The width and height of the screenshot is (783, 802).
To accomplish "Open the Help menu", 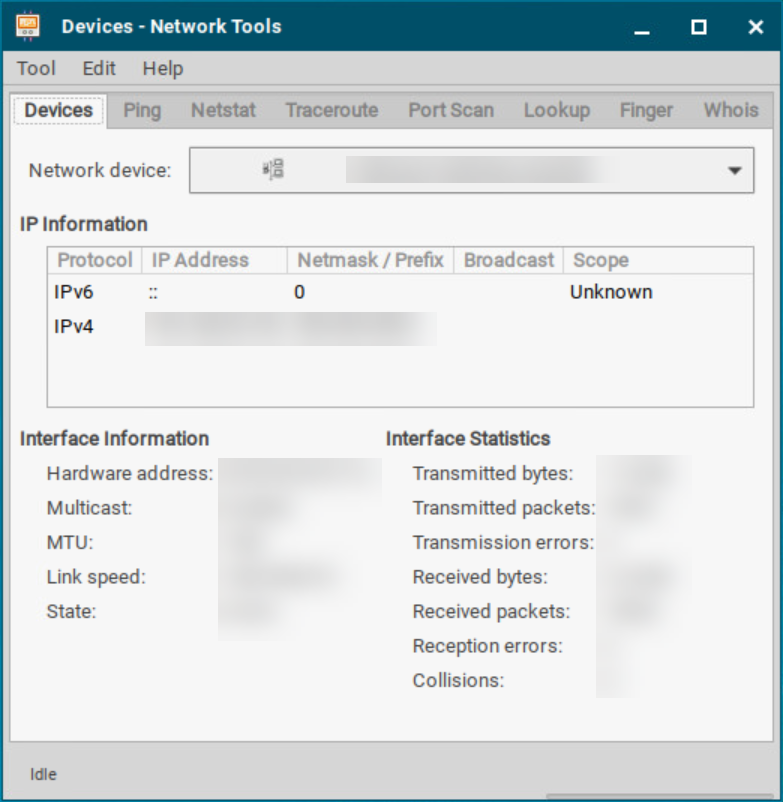I will tap(163, 69).
